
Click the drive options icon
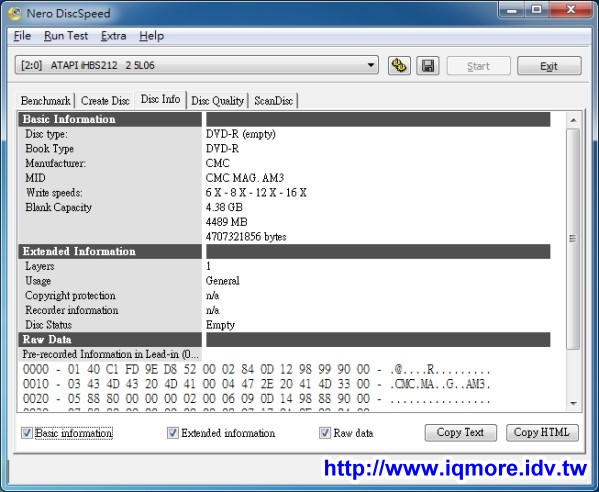pos(399,66)
